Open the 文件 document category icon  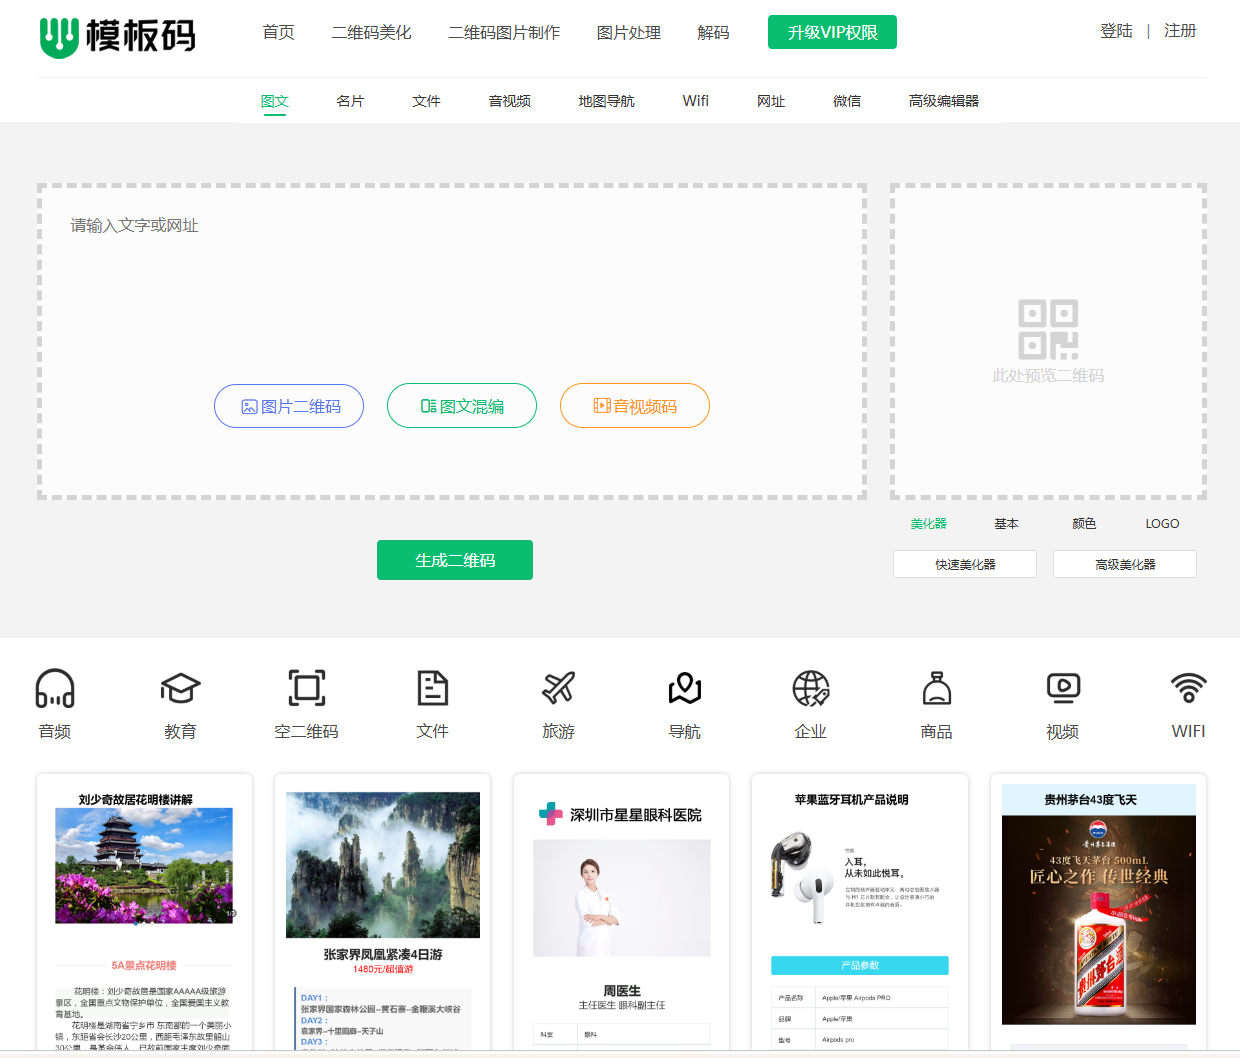[433, 688]
